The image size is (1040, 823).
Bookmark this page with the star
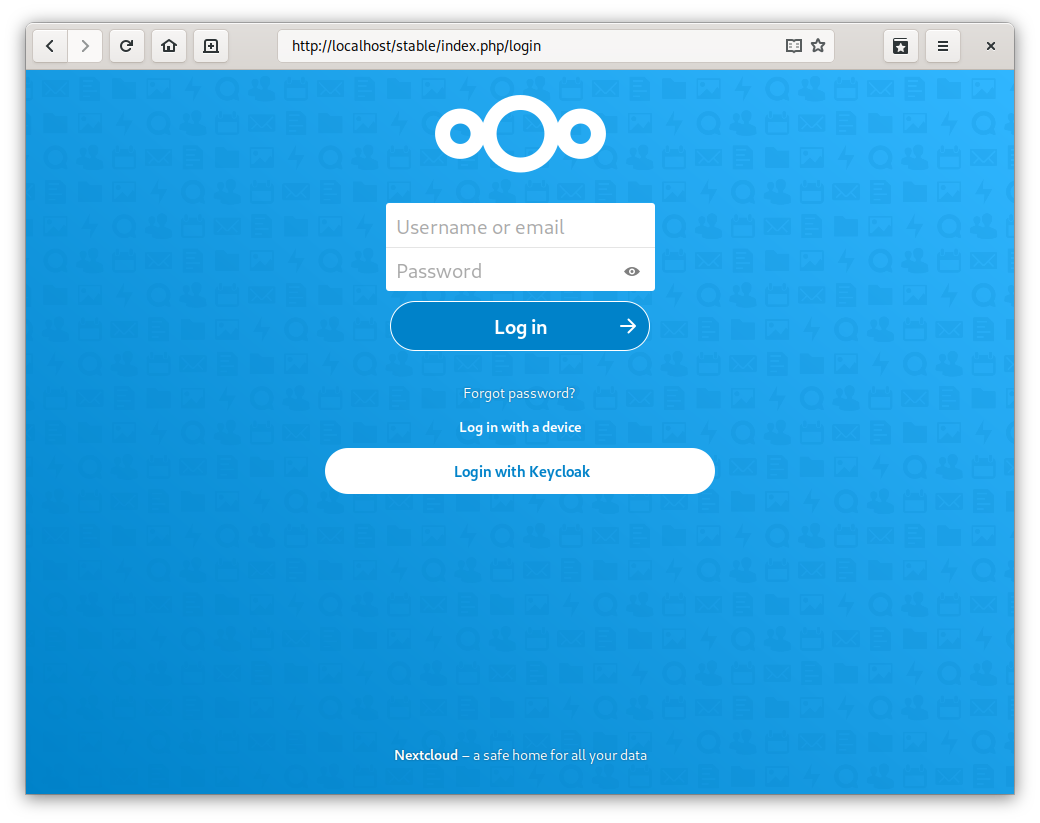816,45
